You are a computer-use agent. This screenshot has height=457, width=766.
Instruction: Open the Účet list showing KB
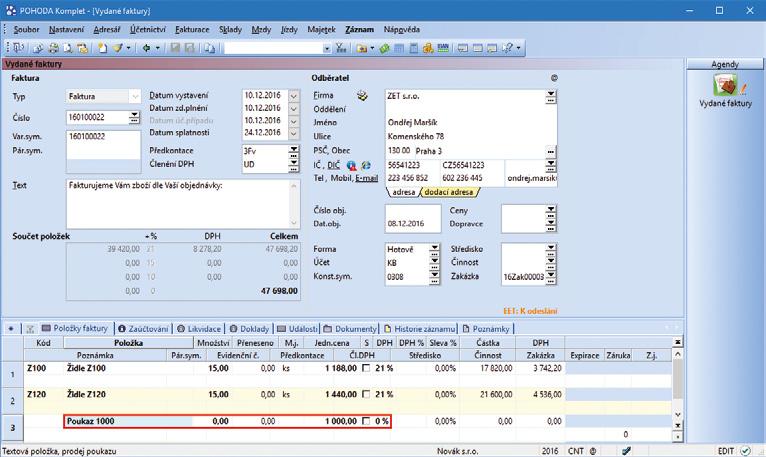coord(434,263)
